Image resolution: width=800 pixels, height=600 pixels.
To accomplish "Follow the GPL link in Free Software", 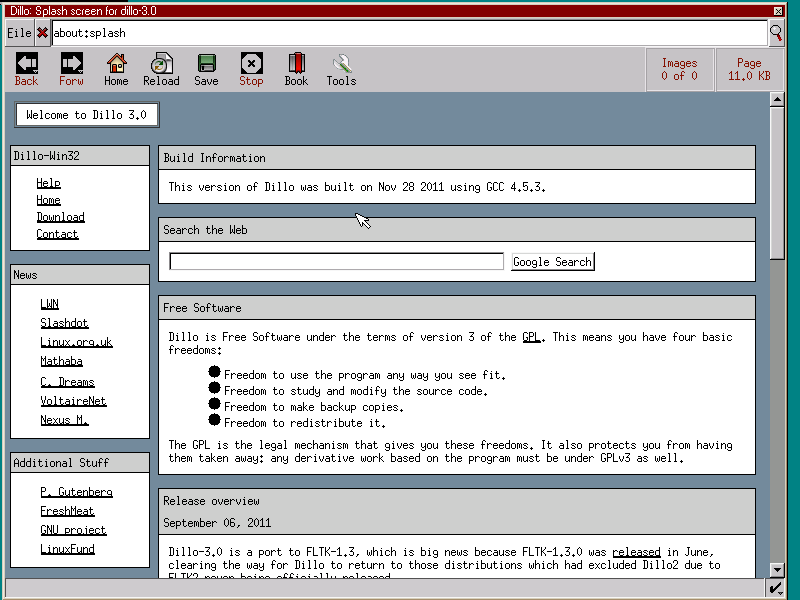I will click(531, 337).
